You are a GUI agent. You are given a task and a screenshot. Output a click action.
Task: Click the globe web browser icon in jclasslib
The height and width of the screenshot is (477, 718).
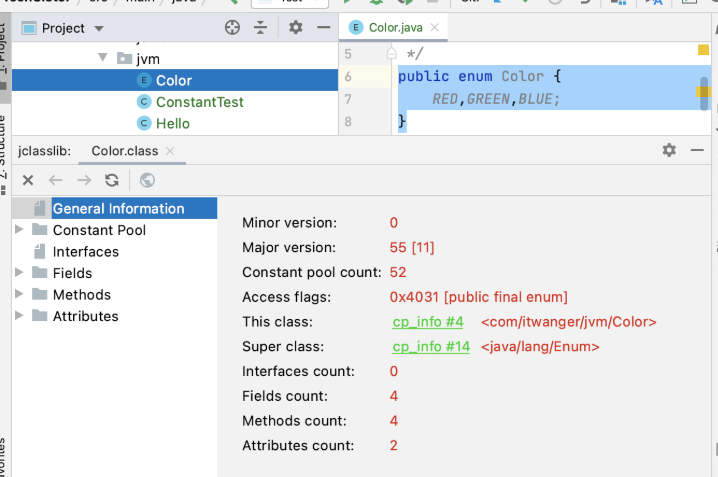coord(147,180)
